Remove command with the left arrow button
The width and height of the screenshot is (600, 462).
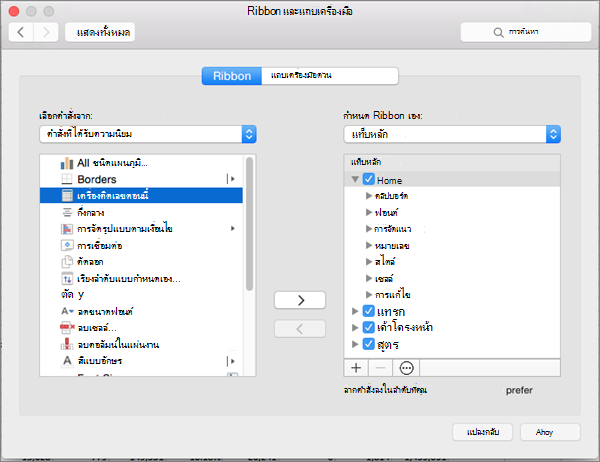click(x=300, y=329)
